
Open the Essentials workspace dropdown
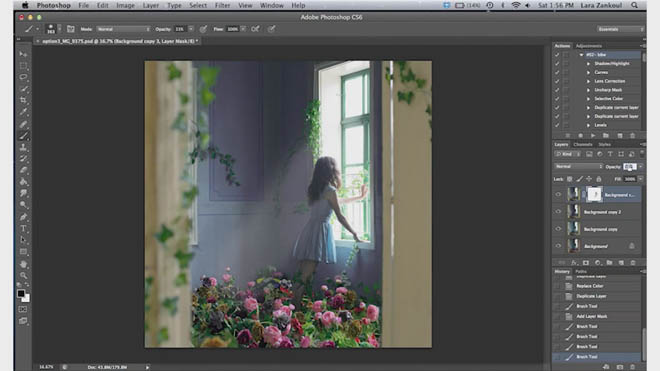tap(621, 29)
